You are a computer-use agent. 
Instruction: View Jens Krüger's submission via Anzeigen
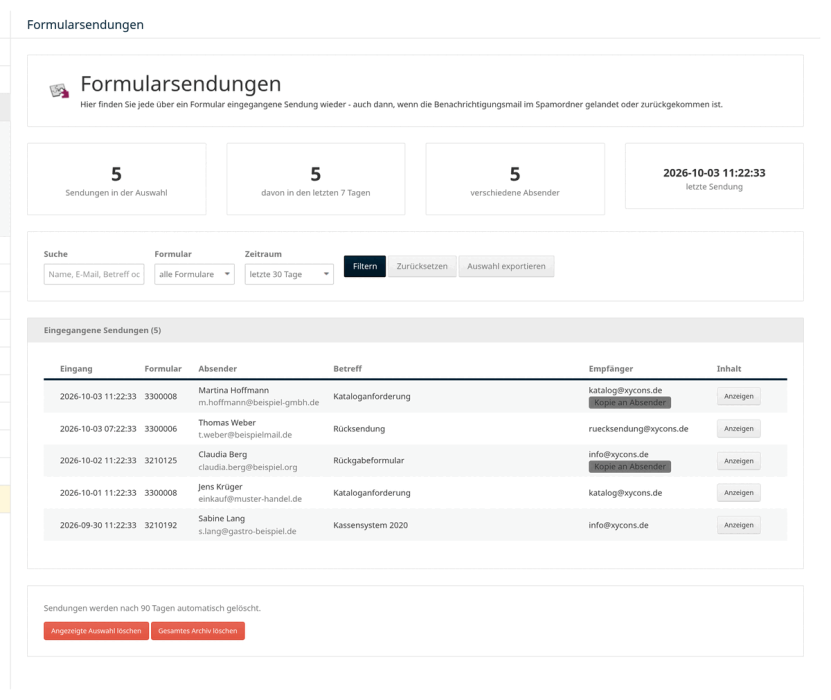coord(739,493)
